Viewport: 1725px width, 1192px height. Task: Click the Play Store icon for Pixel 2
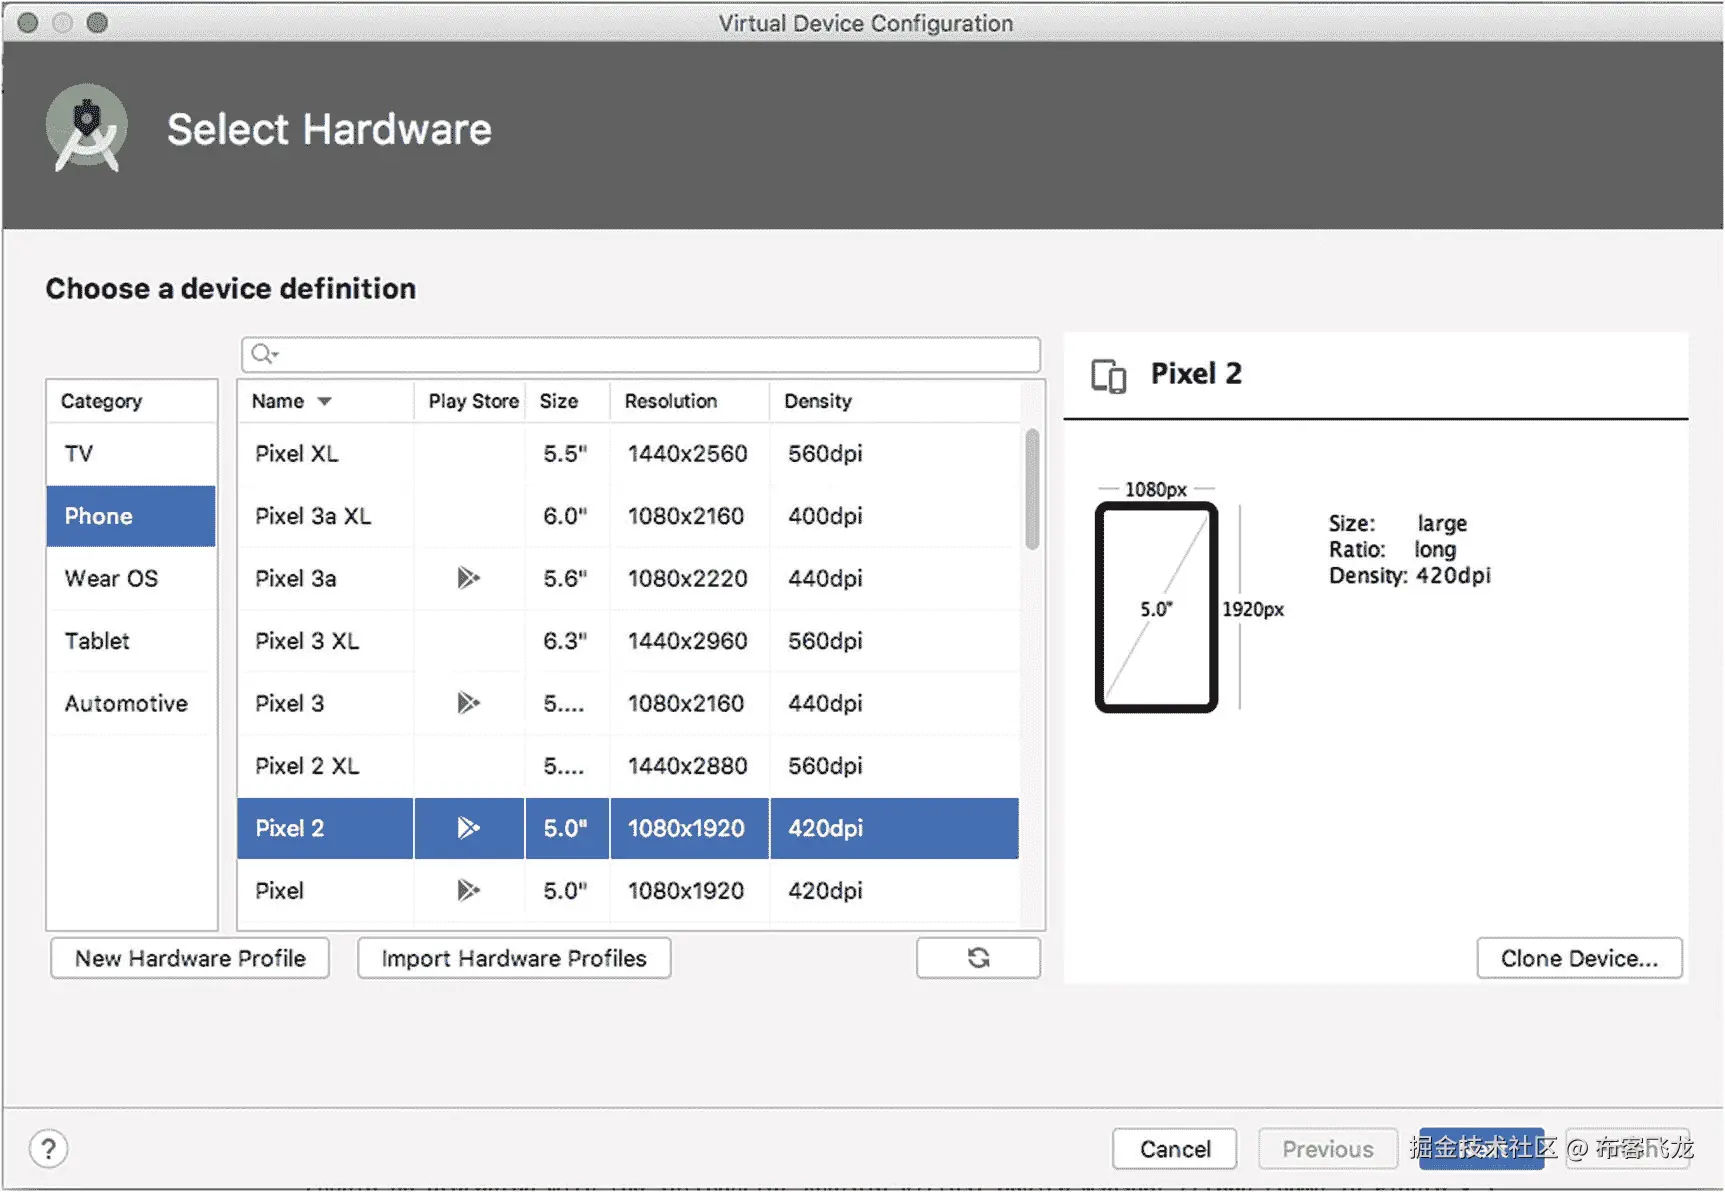(x=468, y=828)
